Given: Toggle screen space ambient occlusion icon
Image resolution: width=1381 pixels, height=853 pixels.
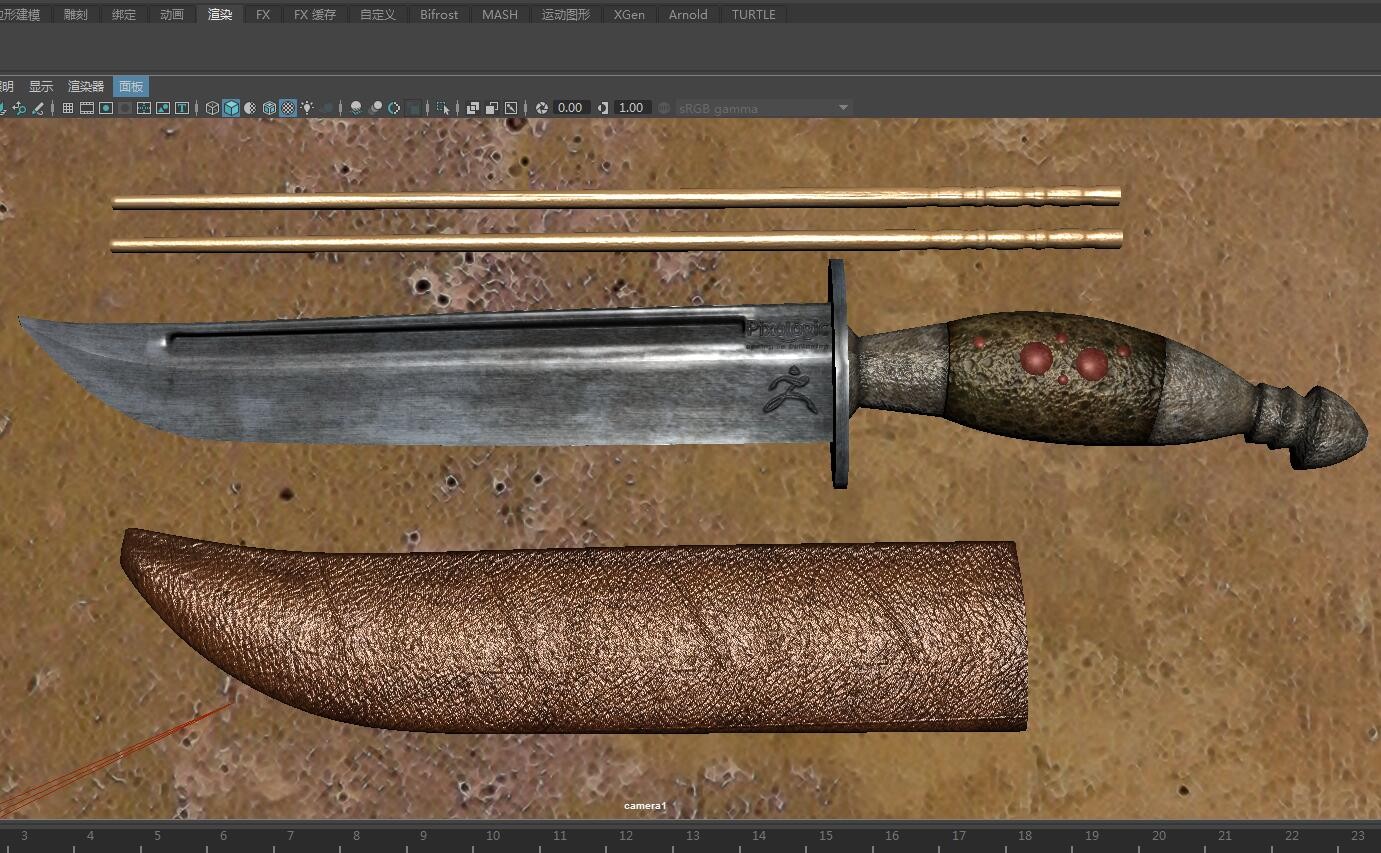Looking at the screenshot, I should click(356, 108).
